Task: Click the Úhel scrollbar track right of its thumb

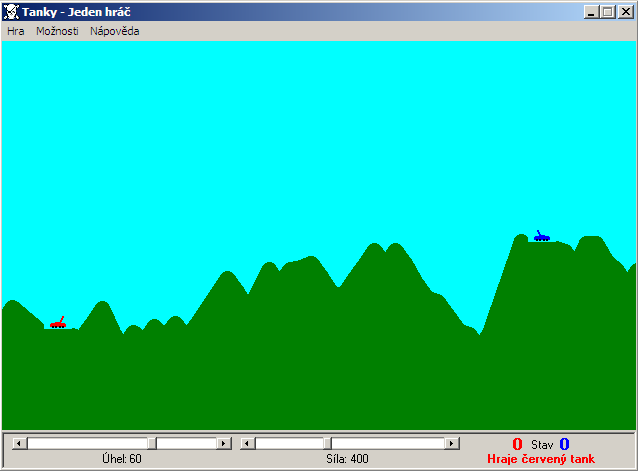Action: point(186,443)
